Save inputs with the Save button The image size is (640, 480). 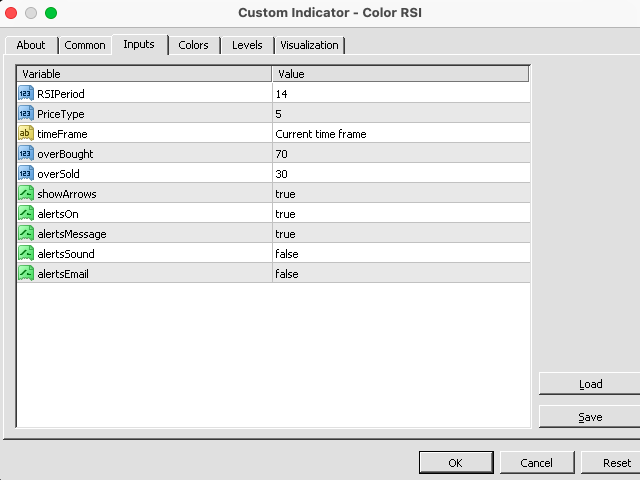pyautogui.click(x=590, y=417)
